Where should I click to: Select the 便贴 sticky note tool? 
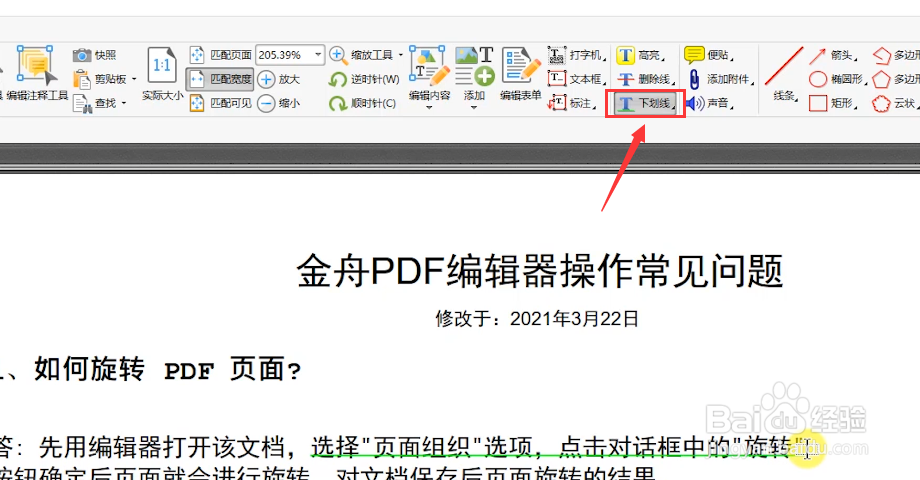click(709, 55)
